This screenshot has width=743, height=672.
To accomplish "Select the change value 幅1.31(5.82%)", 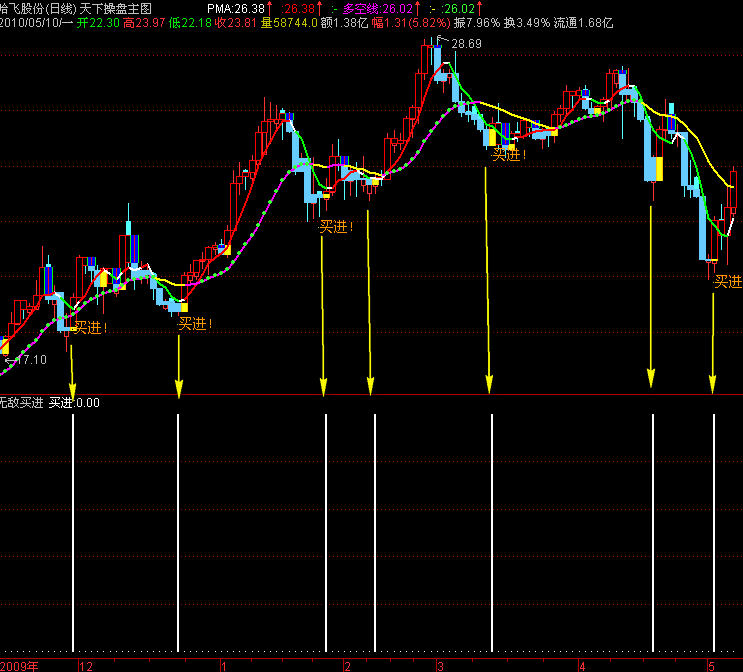I will tap(411, 23).
